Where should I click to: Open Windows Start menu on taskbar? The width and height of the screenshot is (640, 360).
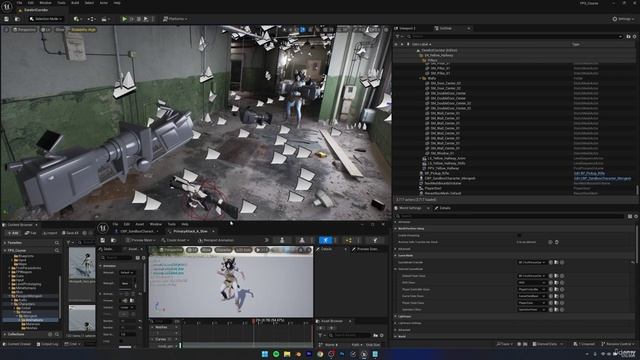point(264,354)
